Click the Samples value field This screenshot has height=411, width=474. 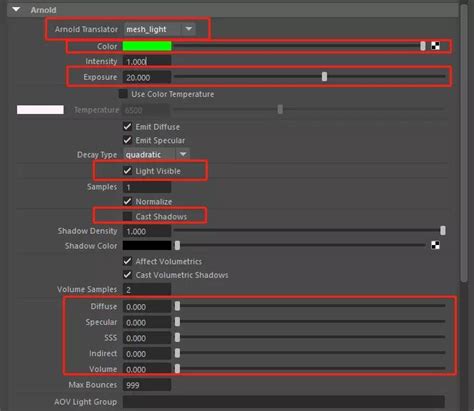pos(147,187)
